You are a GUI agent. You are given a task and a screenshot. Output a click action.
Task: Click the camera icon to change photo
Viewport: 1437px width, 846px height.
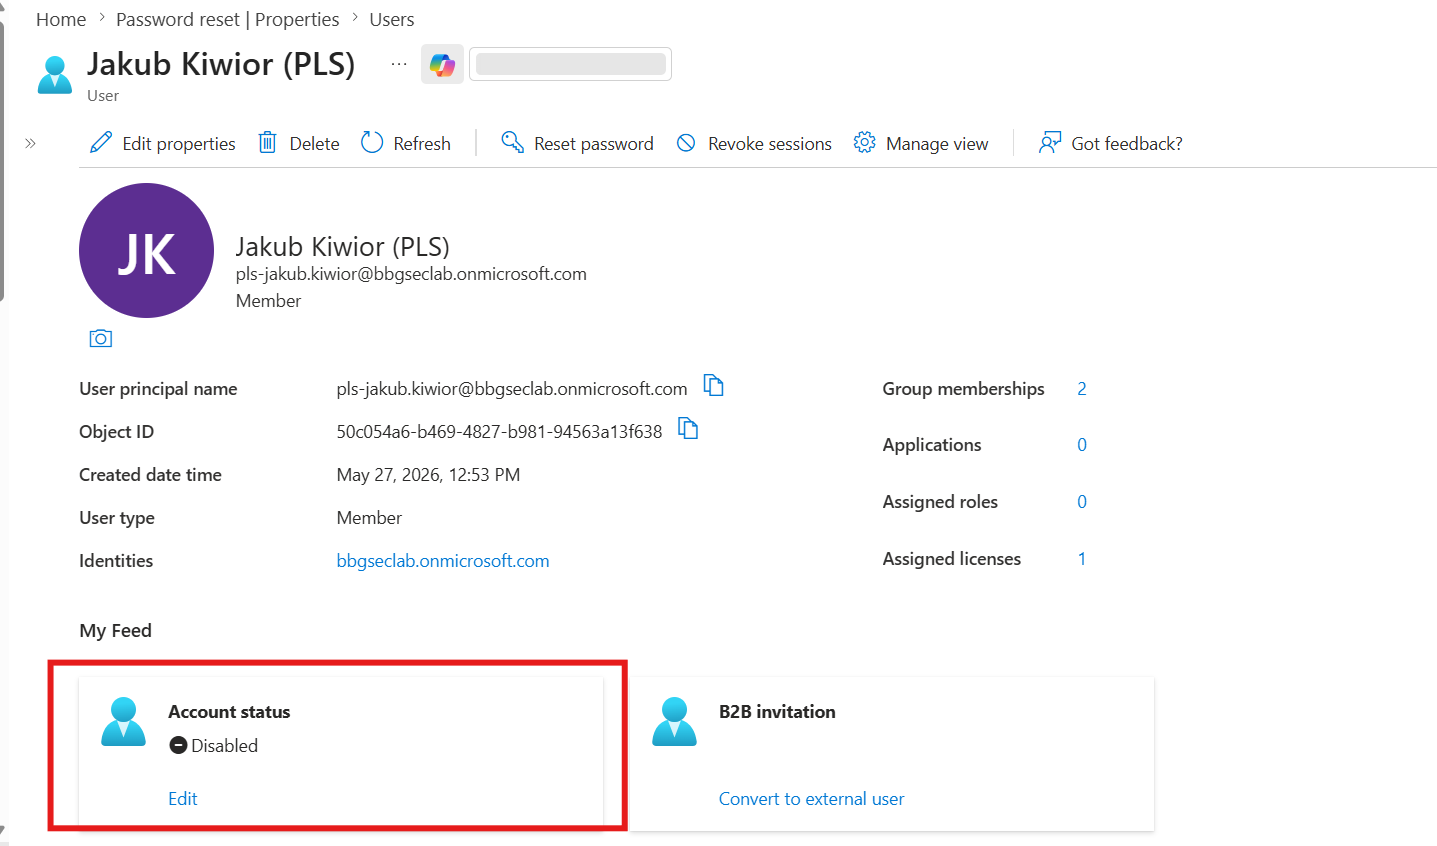coord(101,339)
